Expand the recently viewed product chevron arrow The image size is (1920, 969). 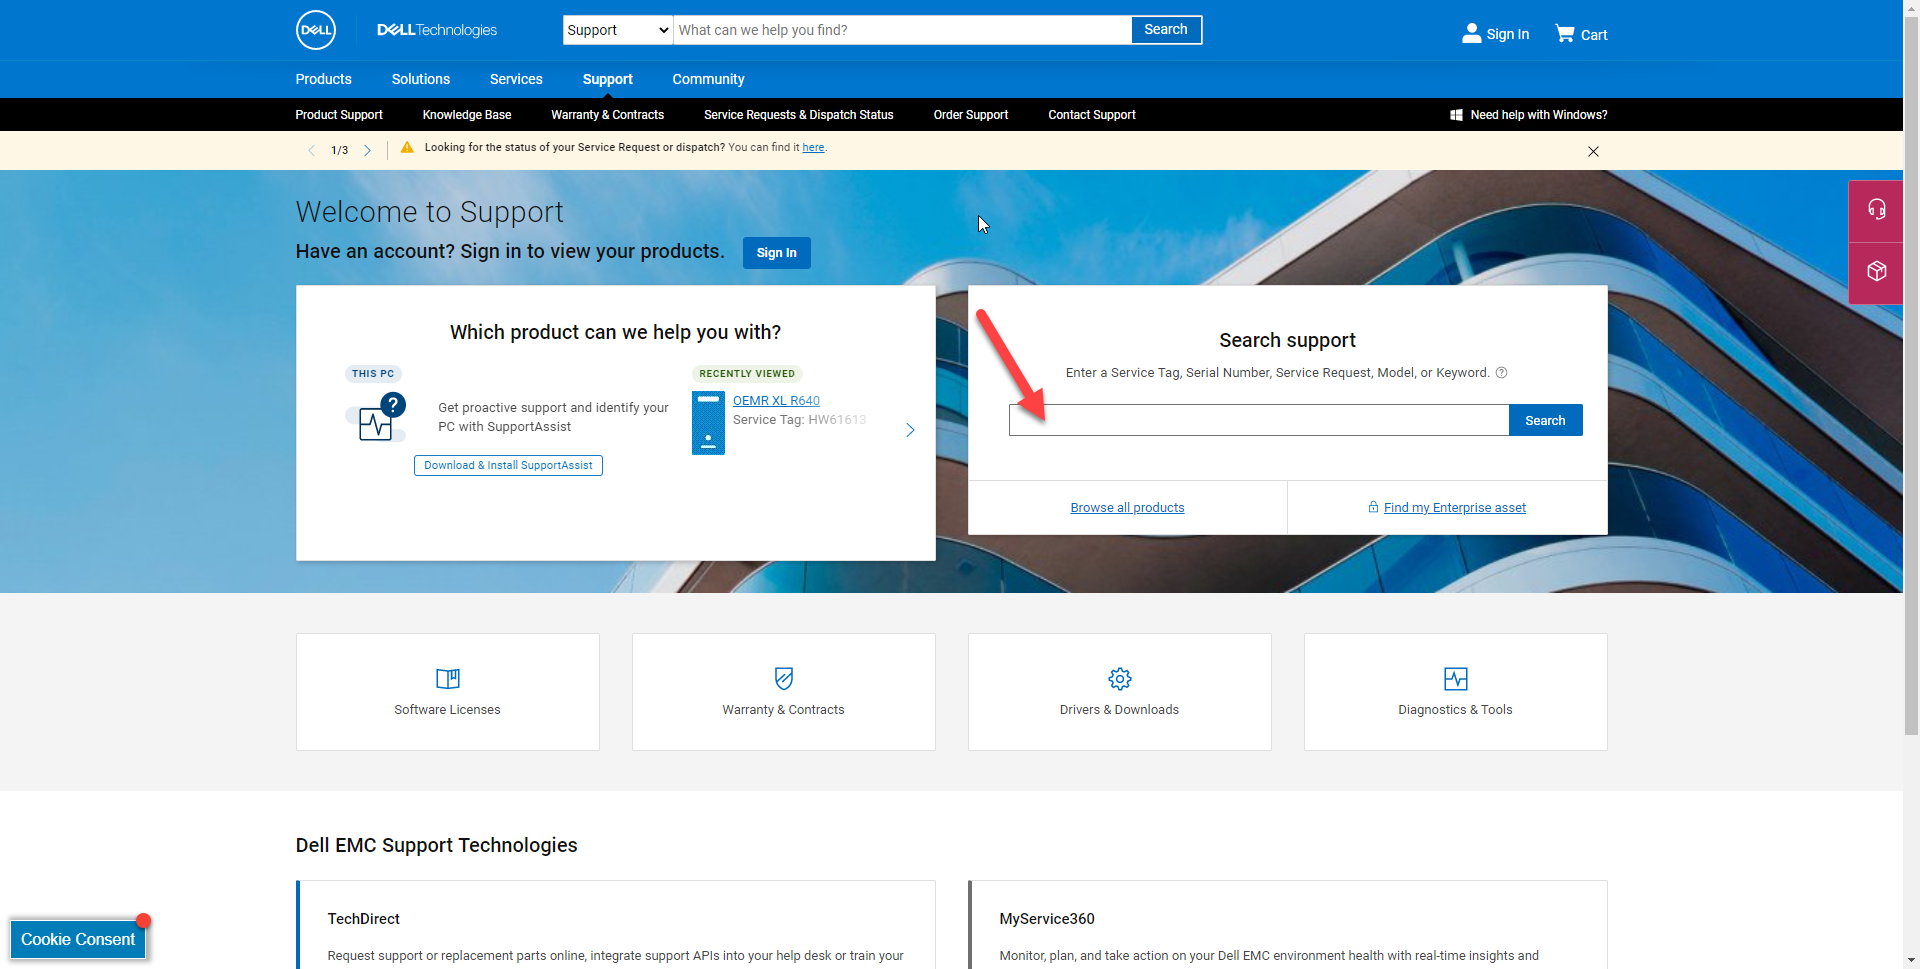click(x=910, y=430)
